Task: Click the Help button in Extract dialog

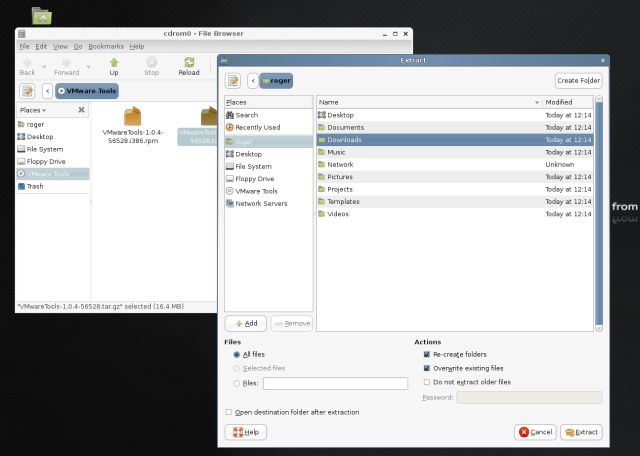Action: tap(246, 432)
